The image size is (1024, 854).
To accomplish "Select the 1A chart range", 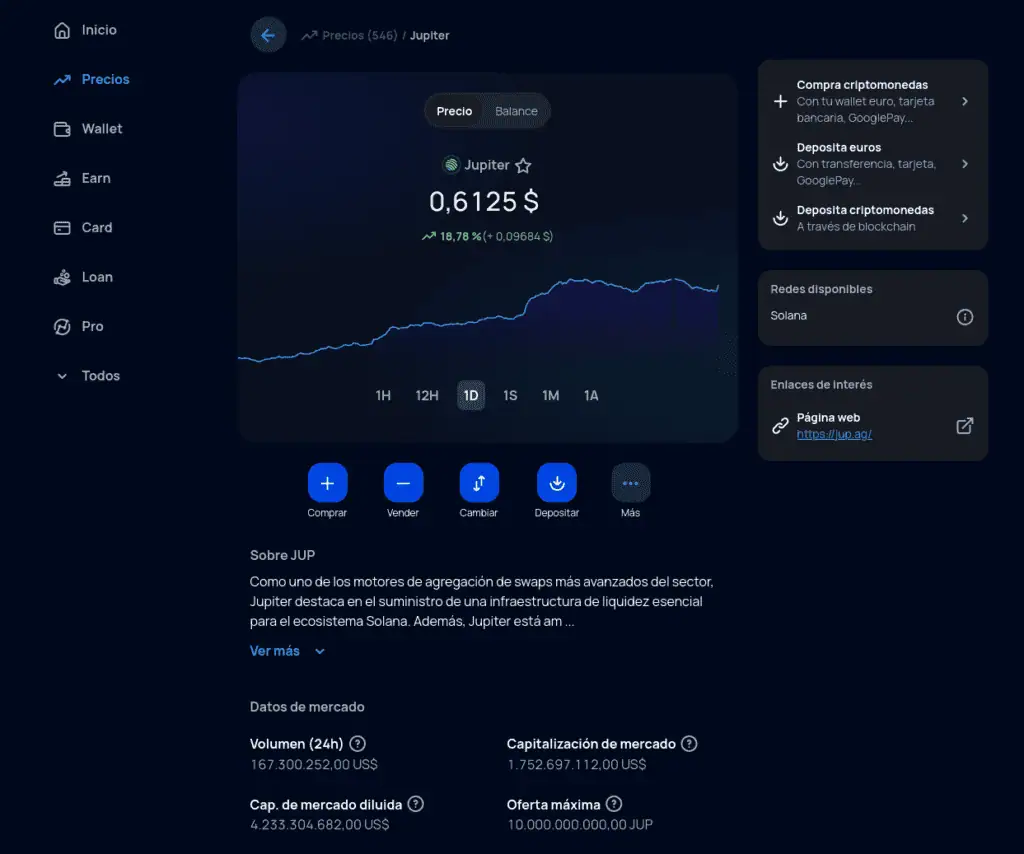I will [x=591, y=396].
